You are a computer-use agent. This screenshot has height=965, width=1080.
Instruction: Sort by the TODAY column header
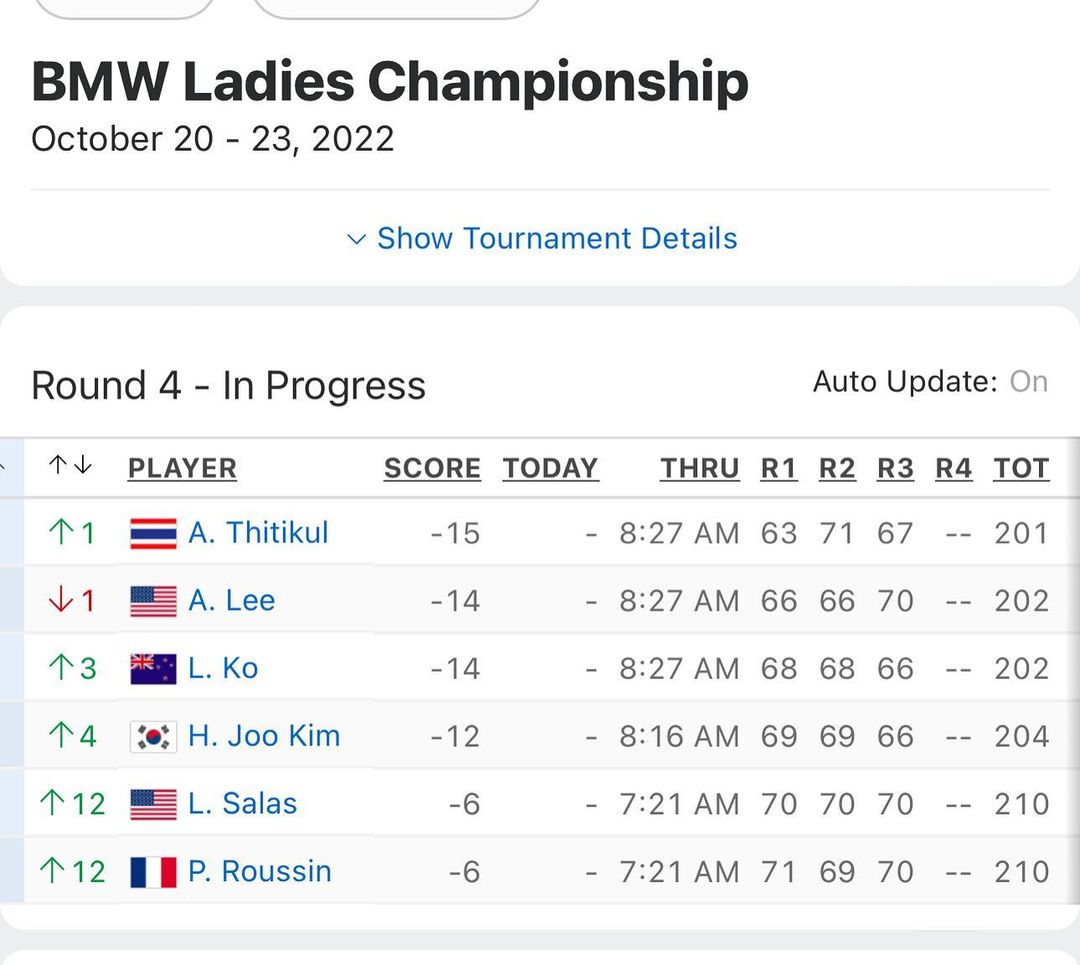click(550, 468)
